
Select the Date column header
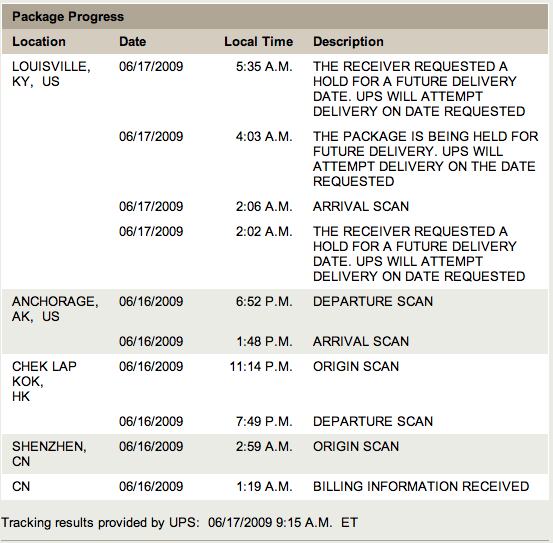pyautogui.click(x=133, y=42)
